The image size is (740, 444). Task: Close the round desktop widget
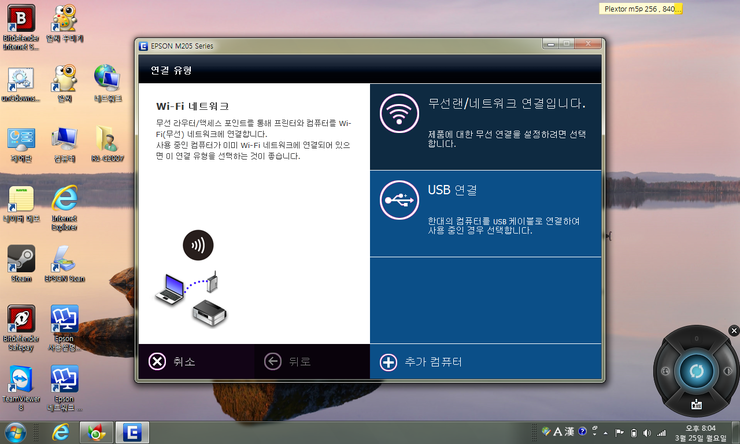point(733,330)
